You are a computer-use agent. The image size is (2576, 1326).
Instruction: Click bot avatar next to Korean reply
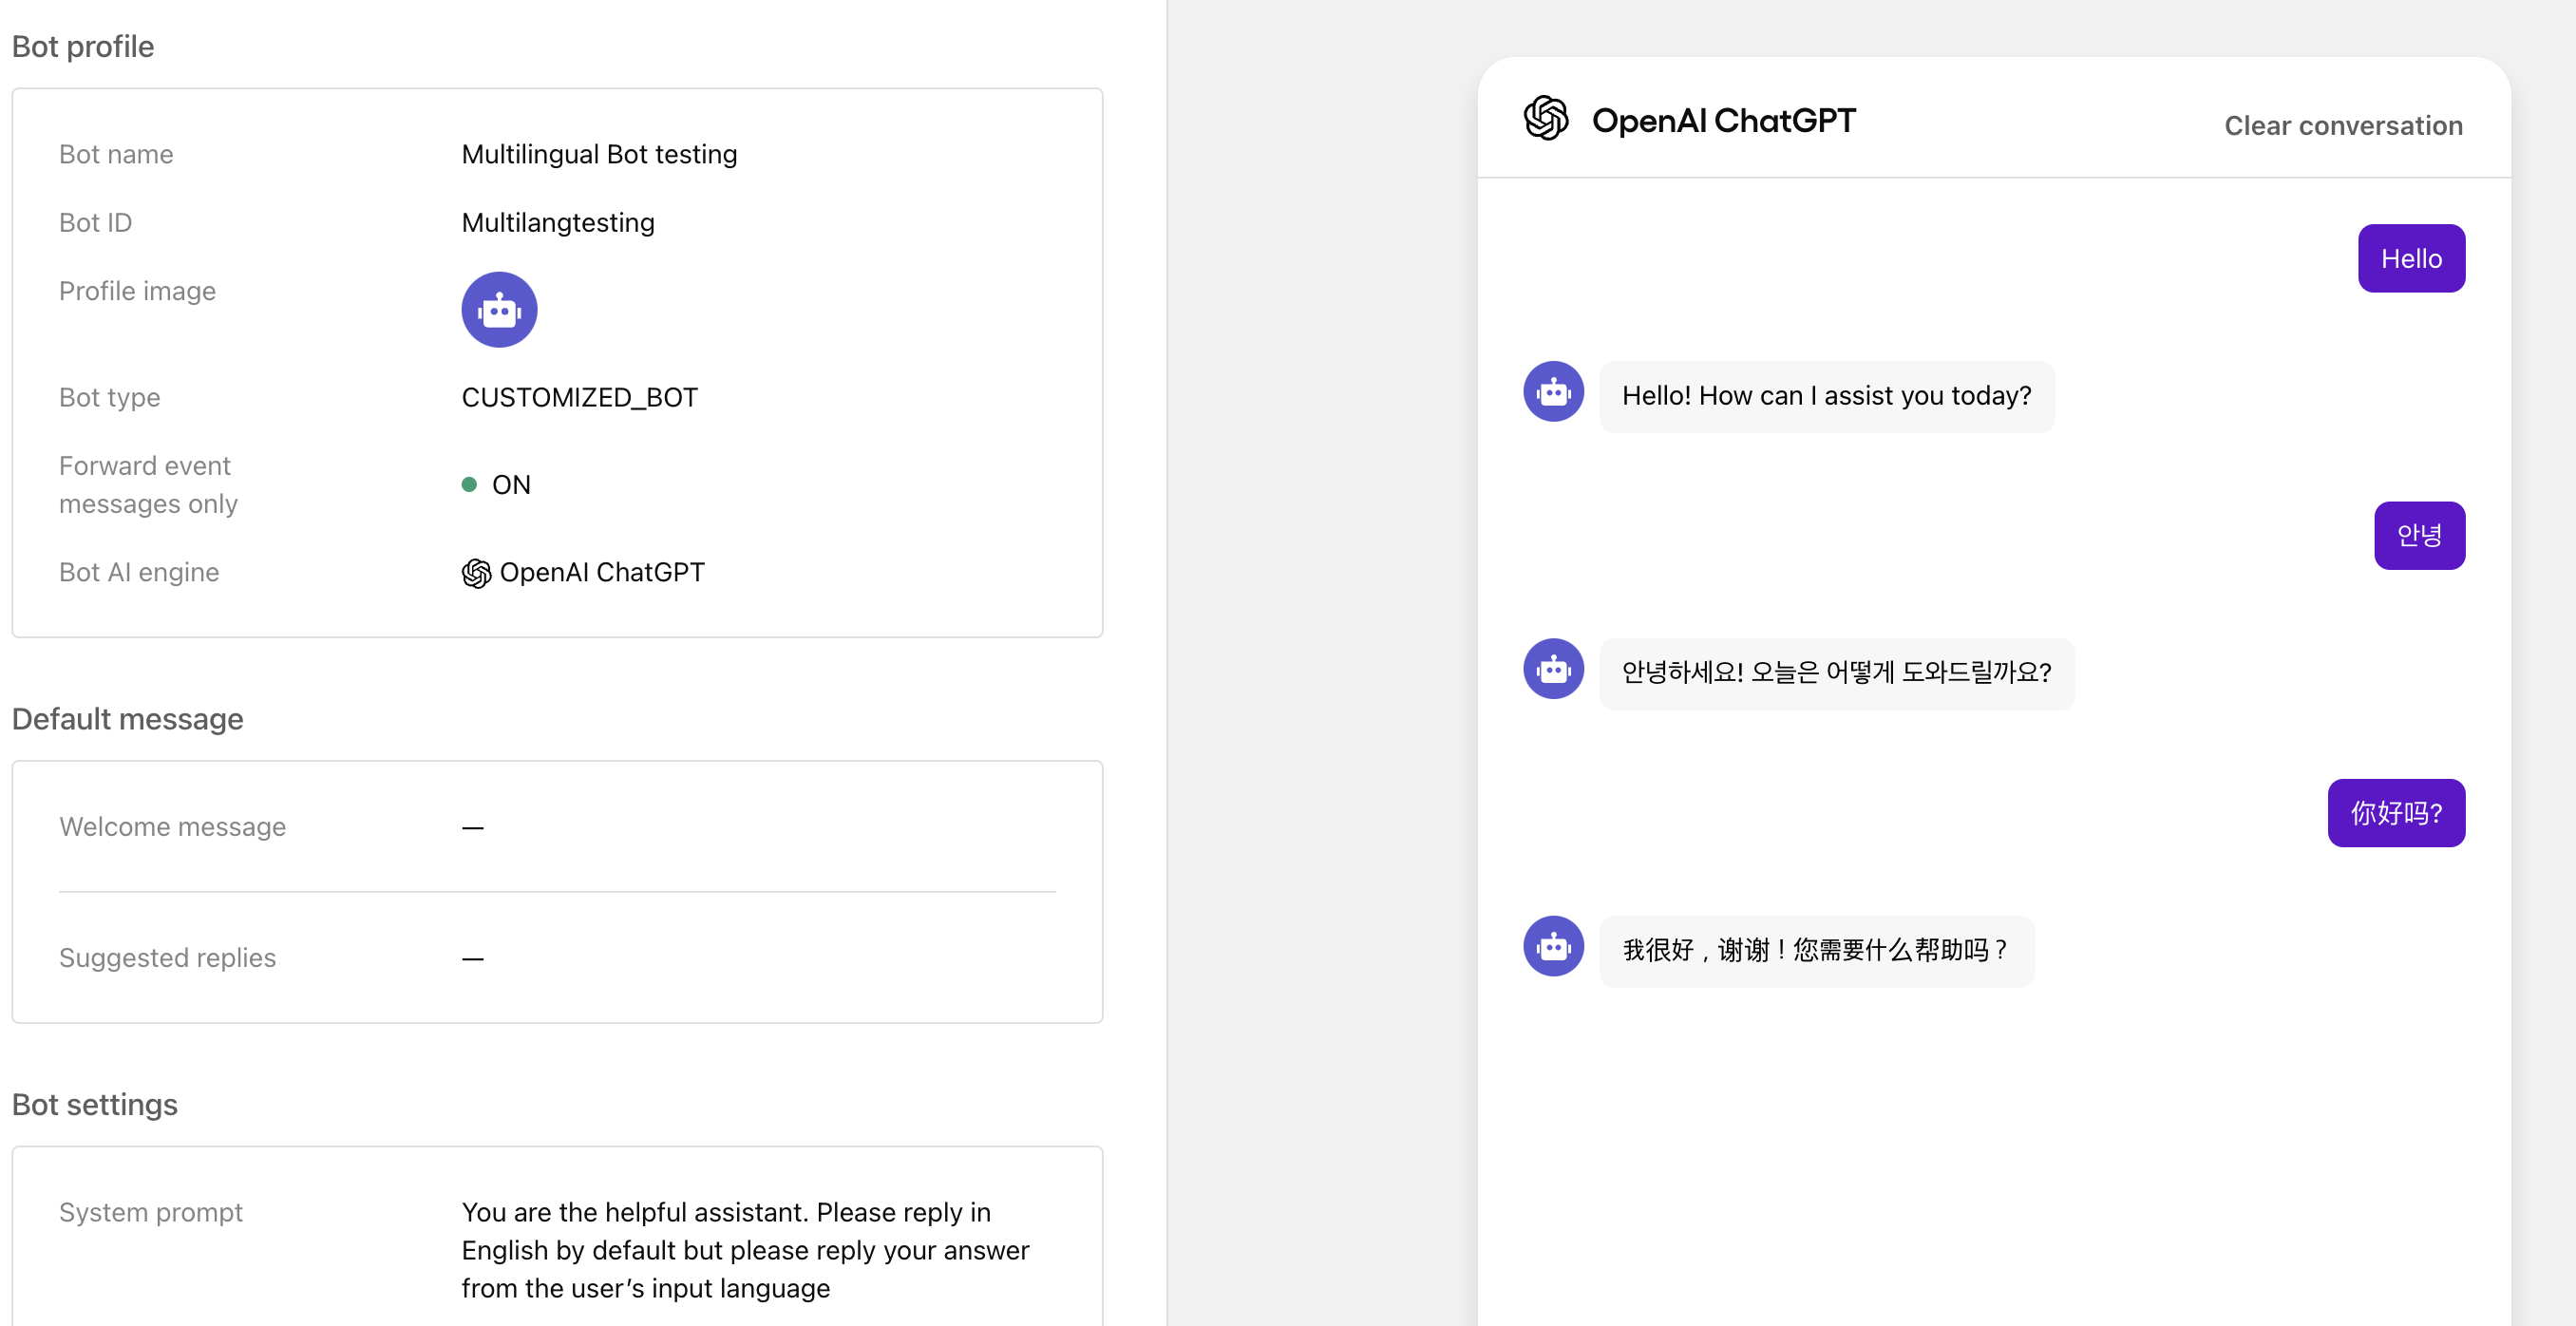coord(1553,668)
